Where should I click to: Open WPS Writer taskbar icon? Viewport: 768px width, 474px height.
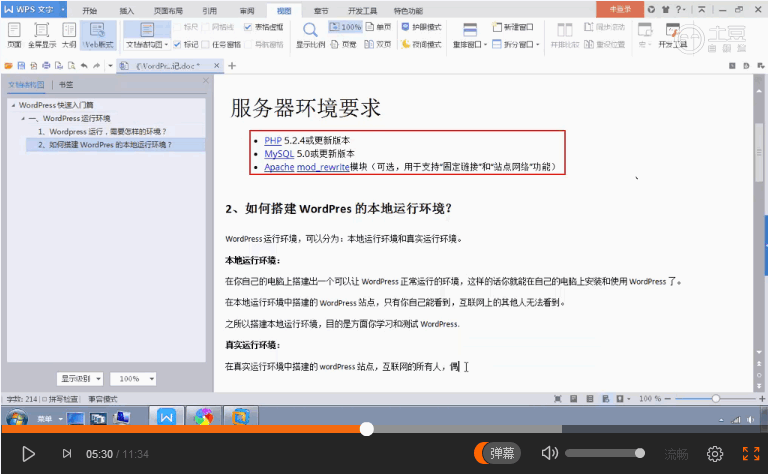(x=167, y=417)
